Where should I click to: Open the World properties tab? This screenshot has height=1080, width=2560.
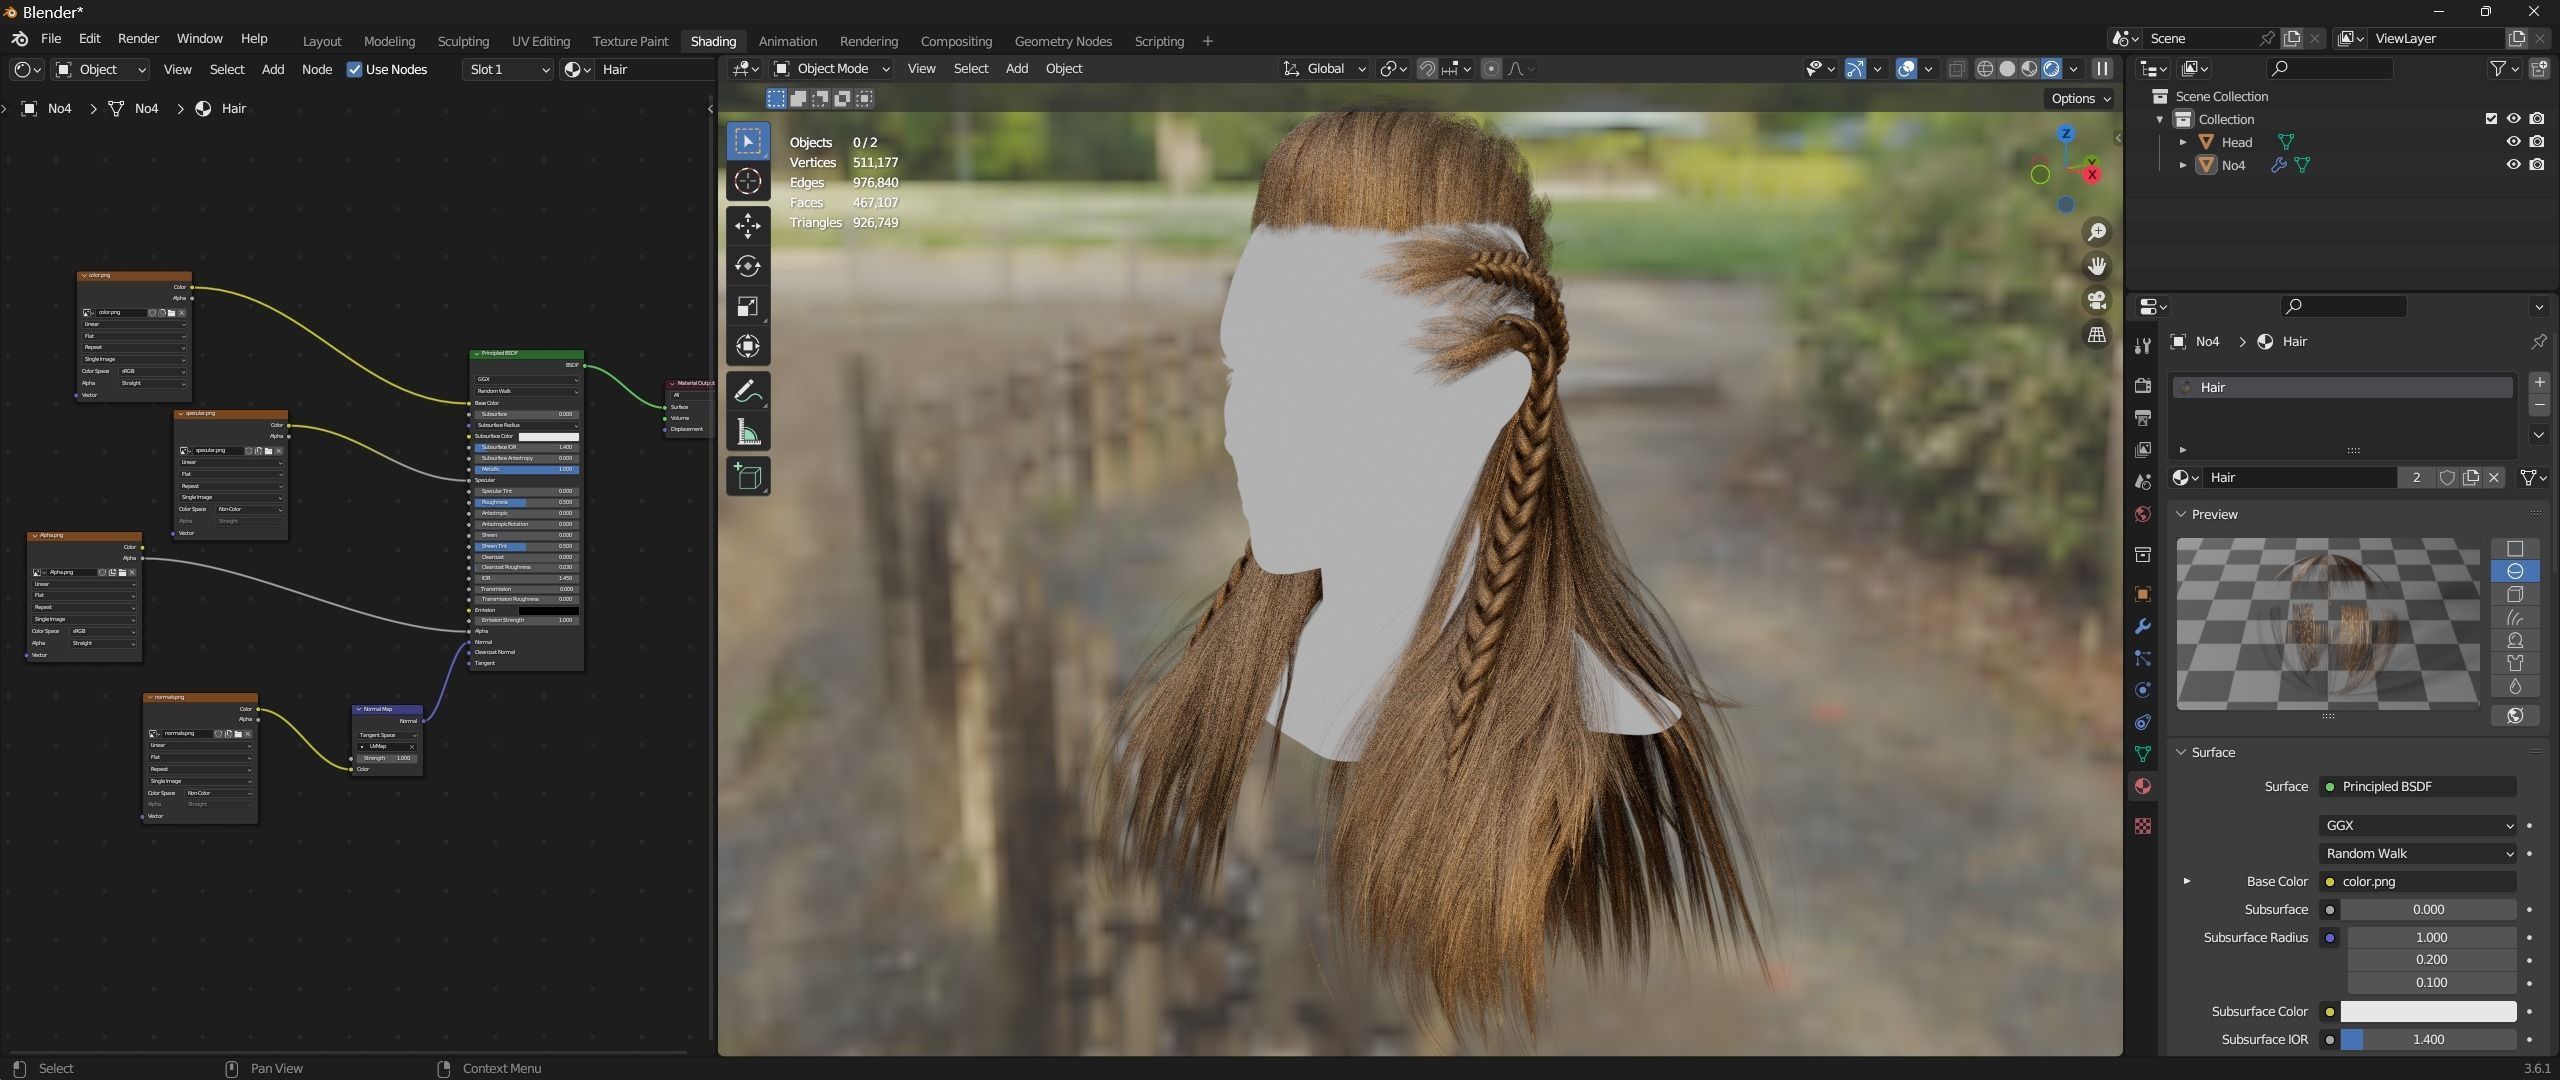(2142, 514)
